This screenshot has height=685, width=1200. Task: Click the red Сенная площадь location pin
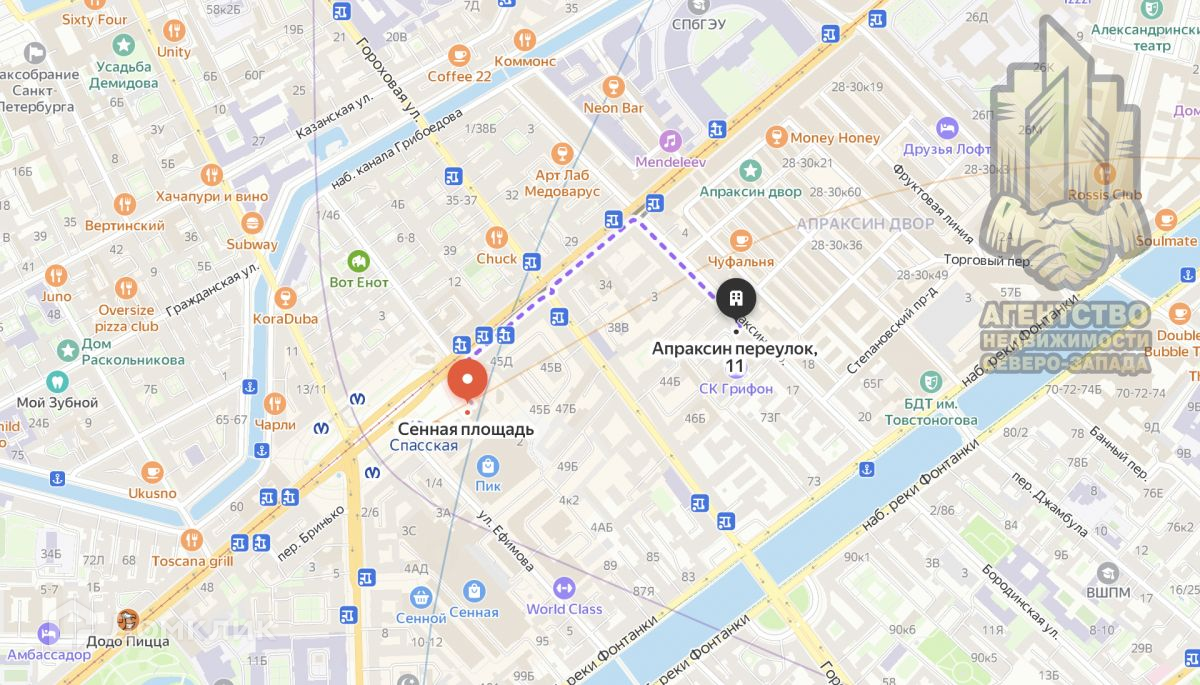[466, 381]
